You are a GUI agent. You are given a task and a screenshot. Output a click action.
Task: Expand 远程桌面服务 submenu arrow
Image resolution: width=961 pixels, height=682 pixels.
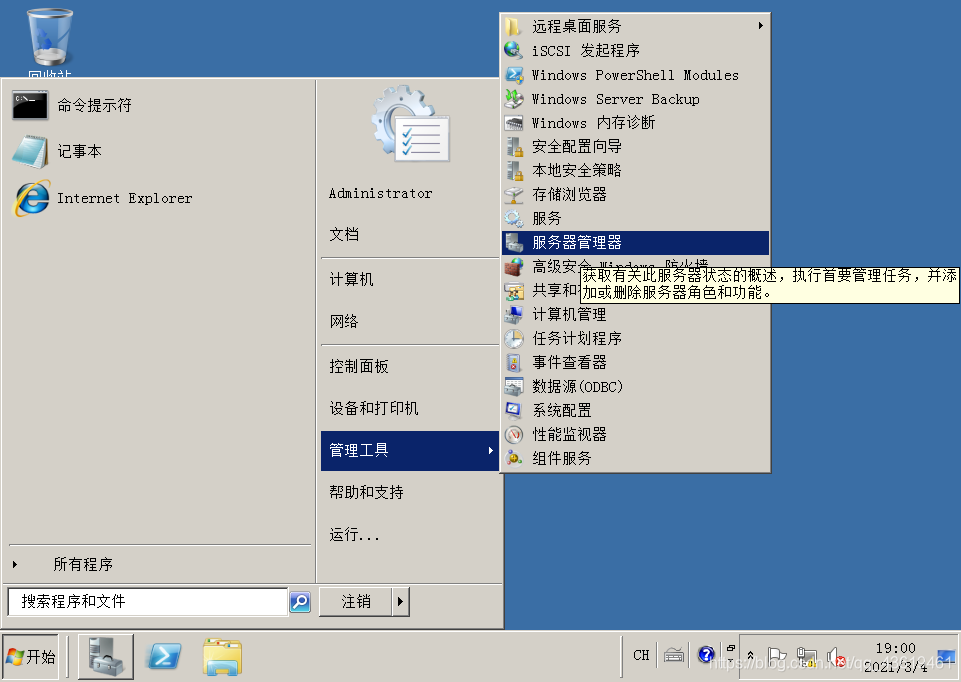pos(761,26)
